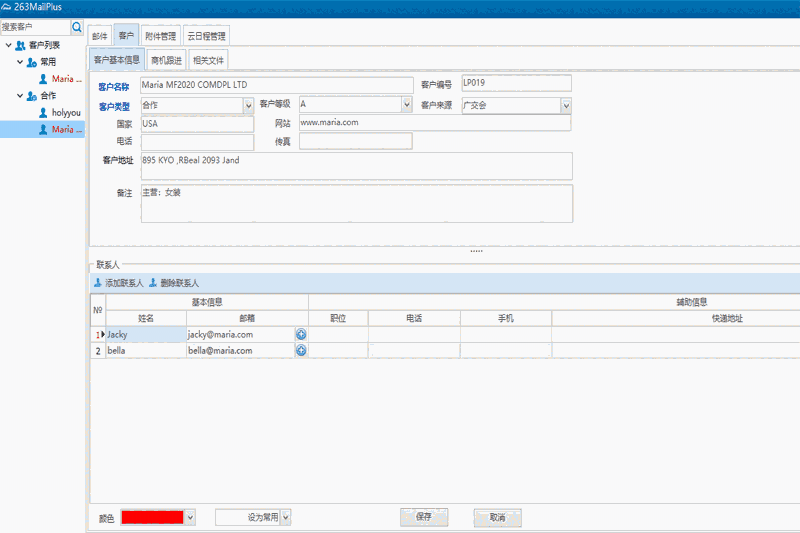Screen dimensions: 800x533
Task: Collapse the 常用 tree group
Action: pos(20,62)
